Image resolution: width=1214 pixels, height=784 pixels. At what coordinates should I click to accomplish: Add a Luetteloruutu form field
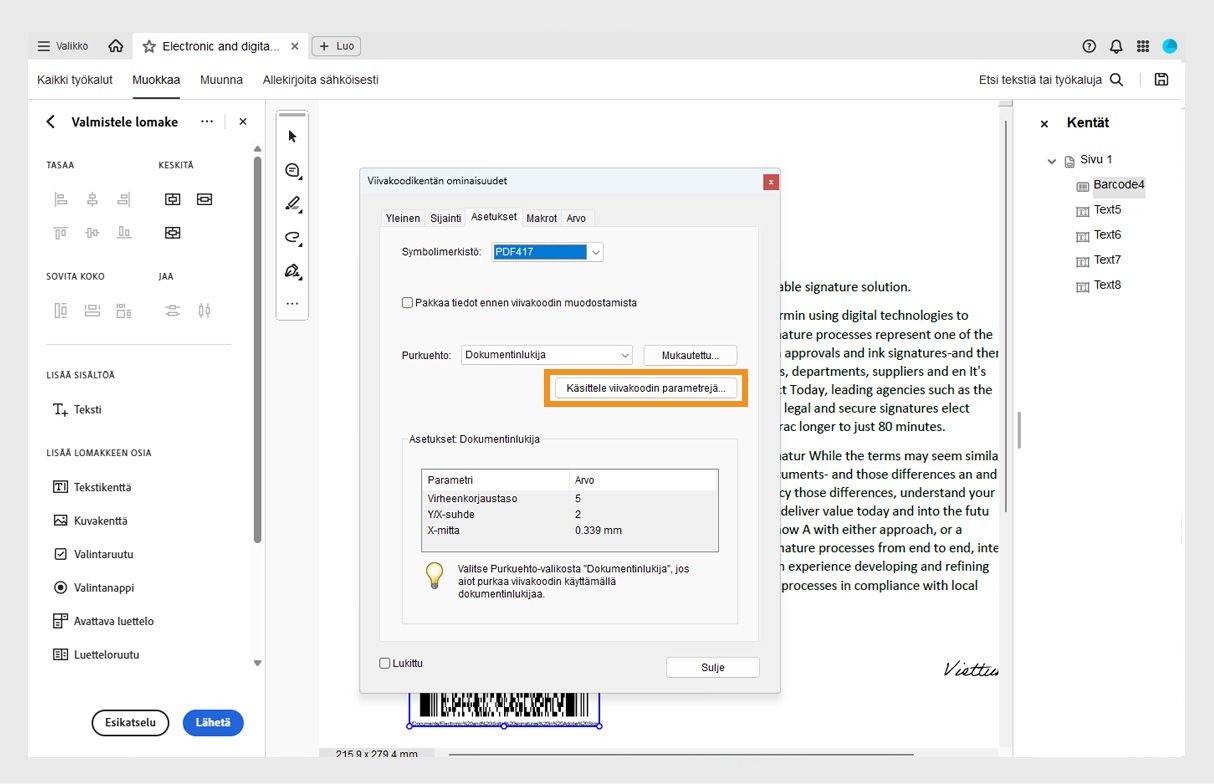96,654
